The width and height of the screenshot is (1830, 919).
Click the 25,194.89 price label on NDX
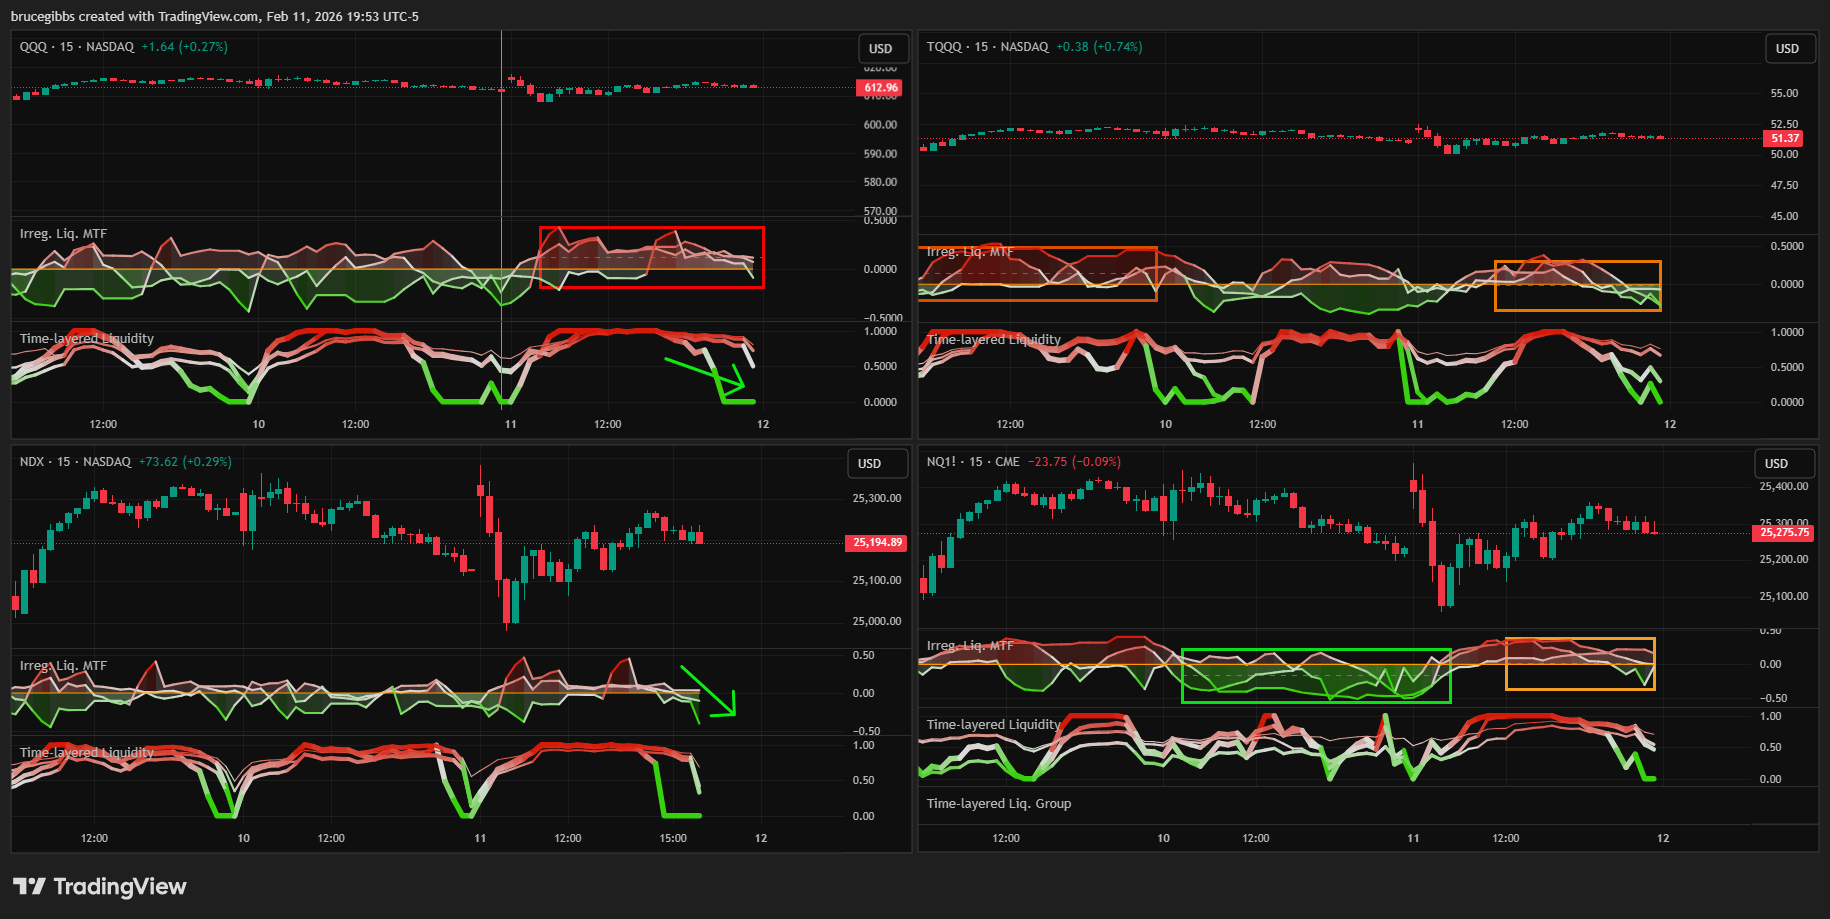tap(876, 543)
